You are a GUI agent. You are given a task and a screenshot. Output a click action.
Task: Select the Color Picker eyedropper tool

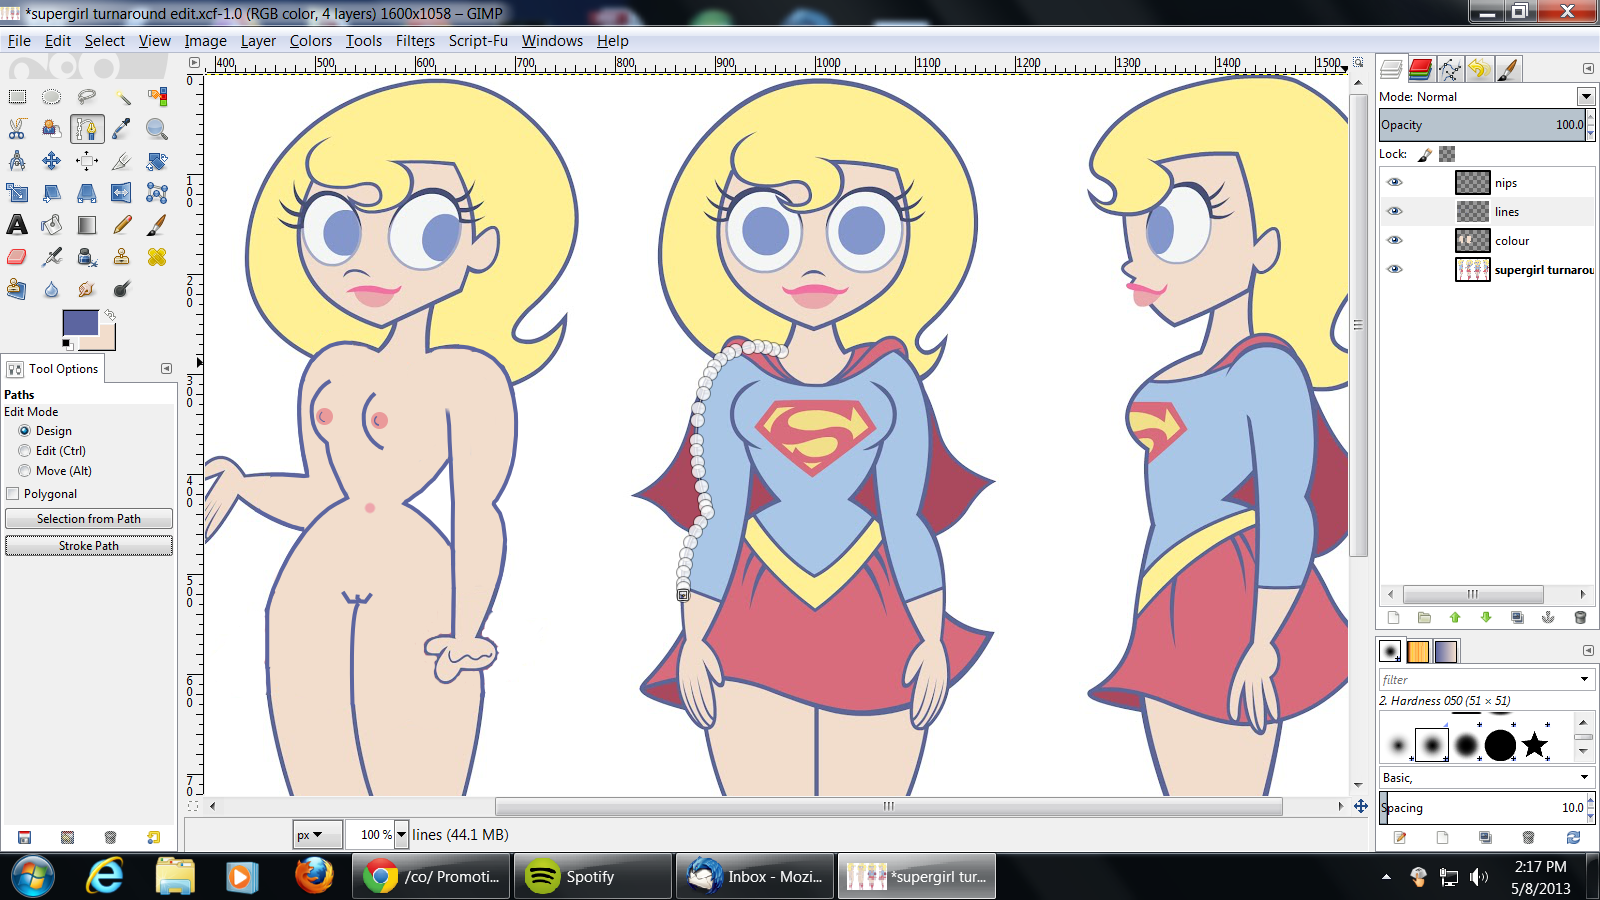tap(122, 129)
